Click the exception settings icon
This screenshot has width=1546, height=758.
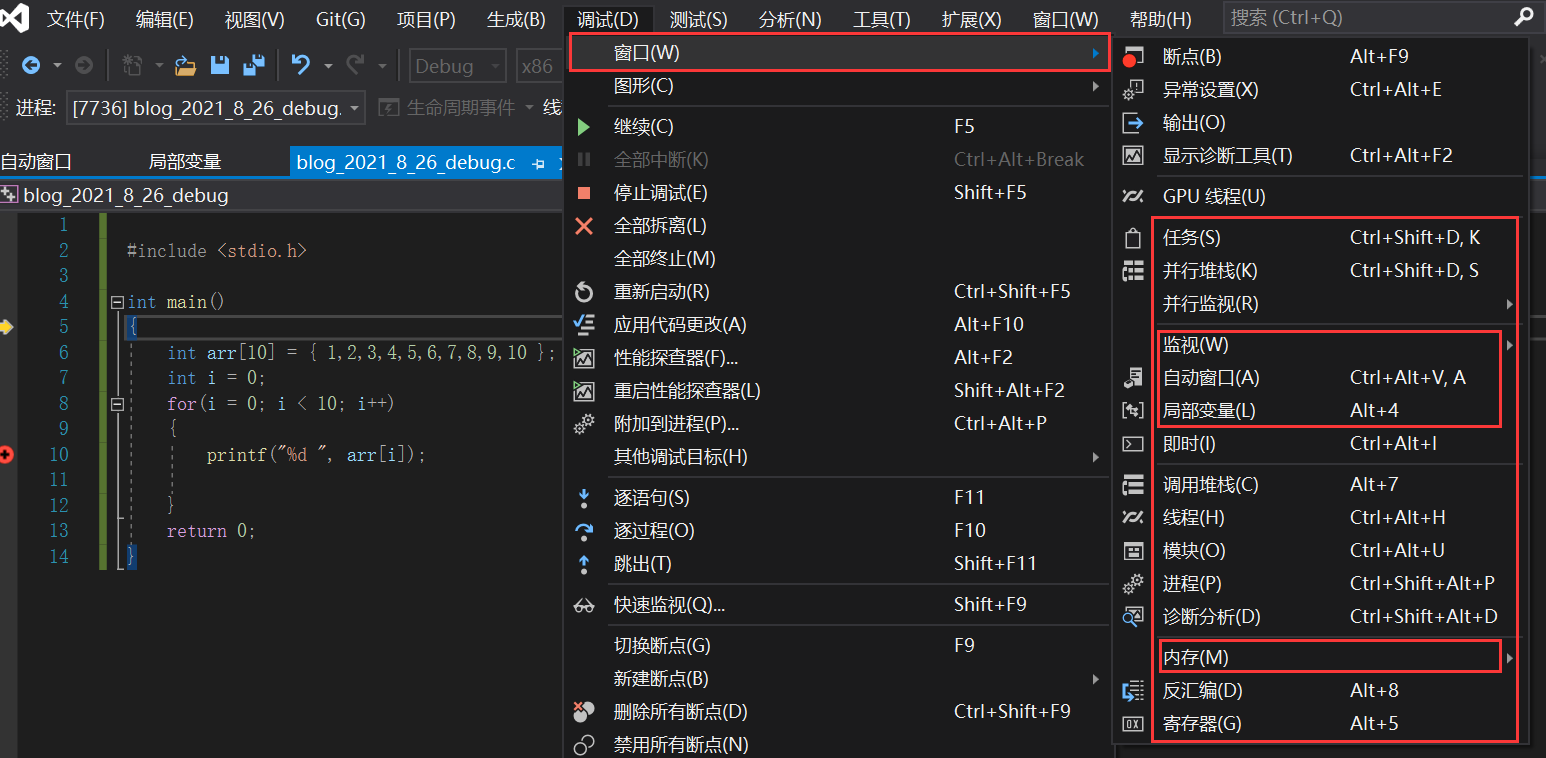[x=1132, y=90]
